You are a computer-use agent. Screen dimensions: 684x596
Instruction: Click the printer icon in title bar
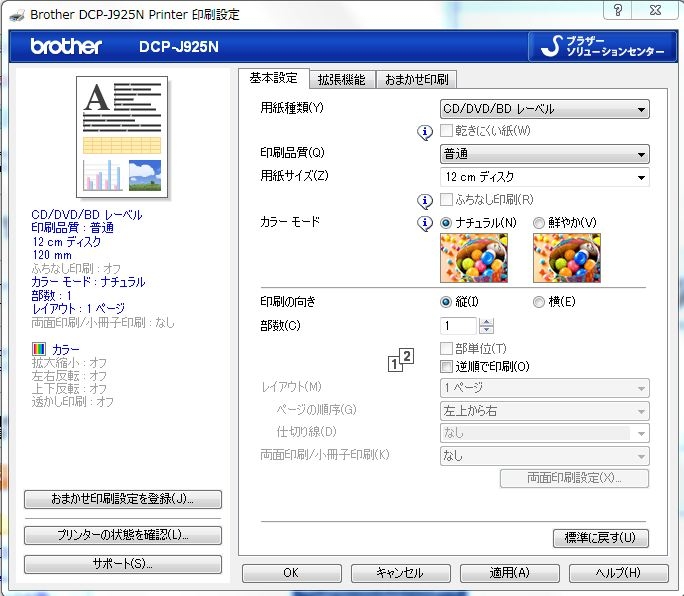pyautogui.click(x=17, y=16)
